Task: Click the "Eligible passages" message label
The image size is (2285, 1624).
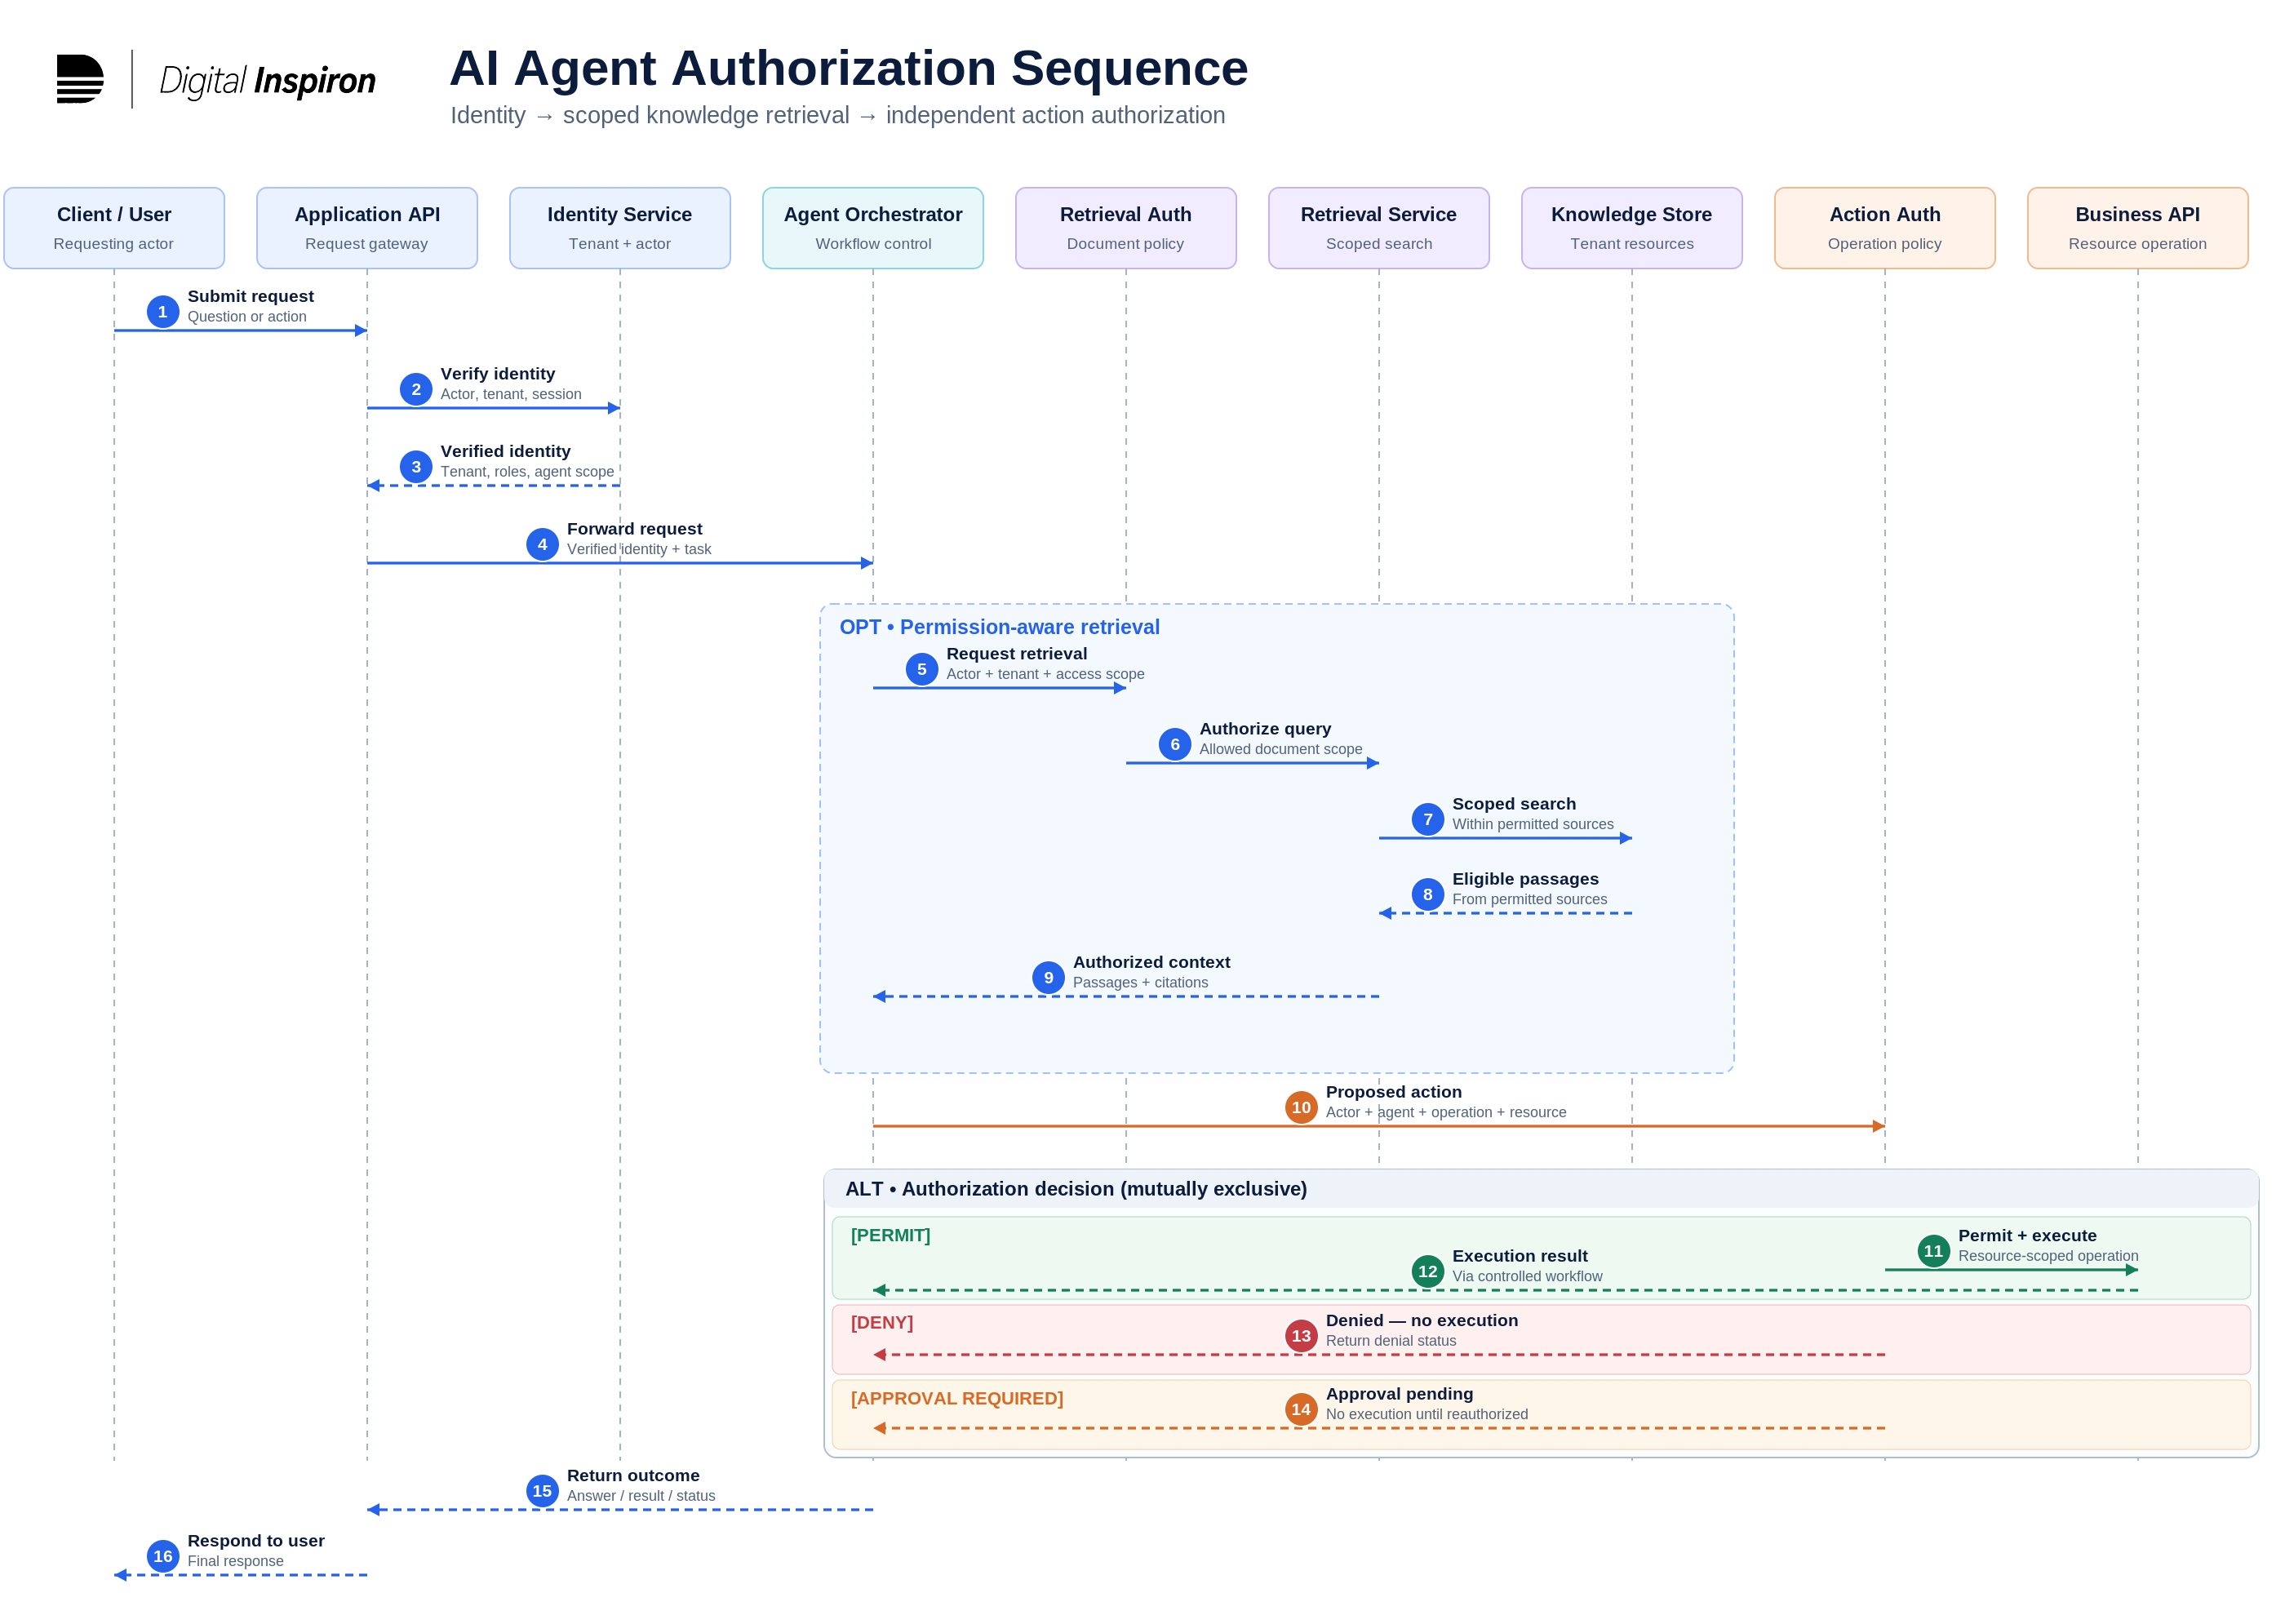Action: [1525, 879]
